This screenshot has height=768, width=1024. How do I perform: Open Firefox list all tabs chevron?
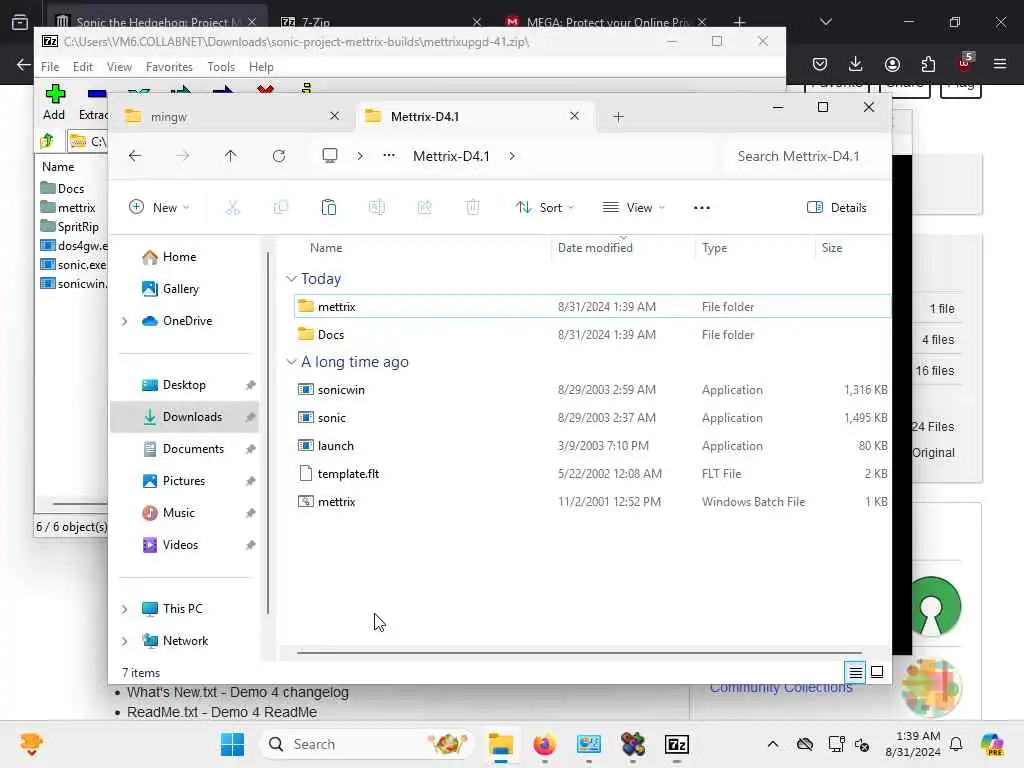[825, 22]
